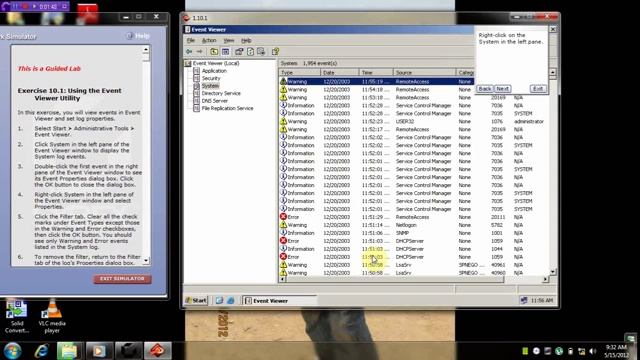Click Help in the simulator instructions window
This screenshot has width=640, height=360.
[138, 36]
